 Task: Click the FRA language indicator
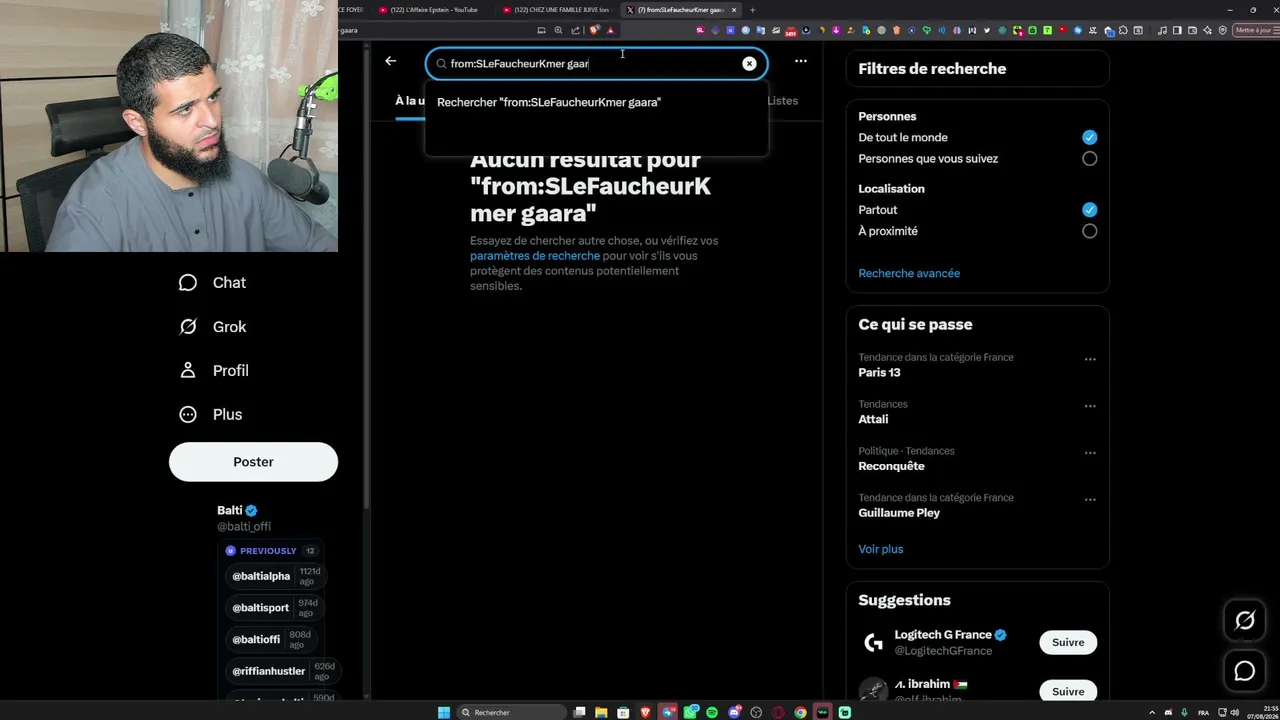1203,712
